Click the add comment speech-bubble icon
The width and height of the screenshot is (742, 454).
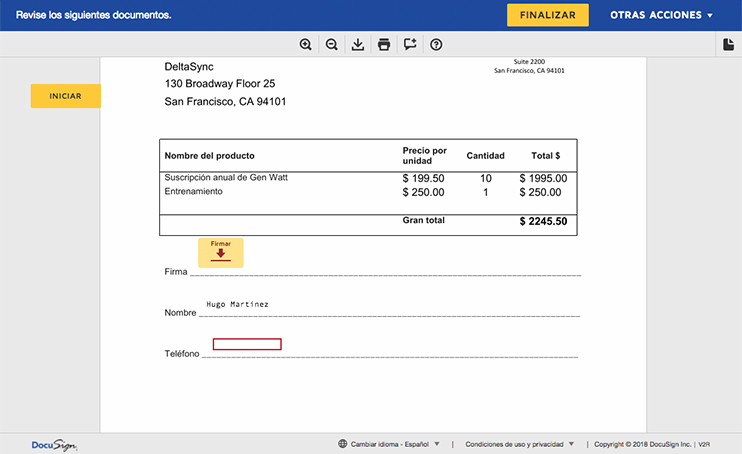[410, 45]
